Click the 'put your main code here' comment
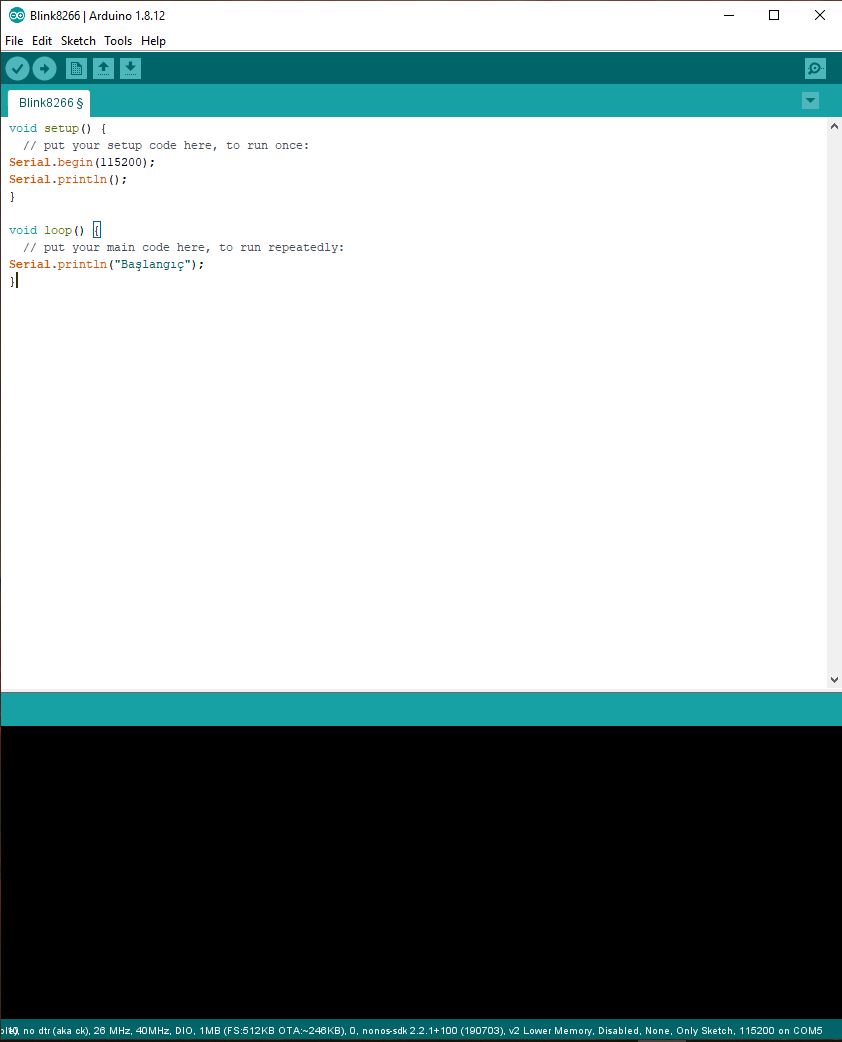 point(183,247)
